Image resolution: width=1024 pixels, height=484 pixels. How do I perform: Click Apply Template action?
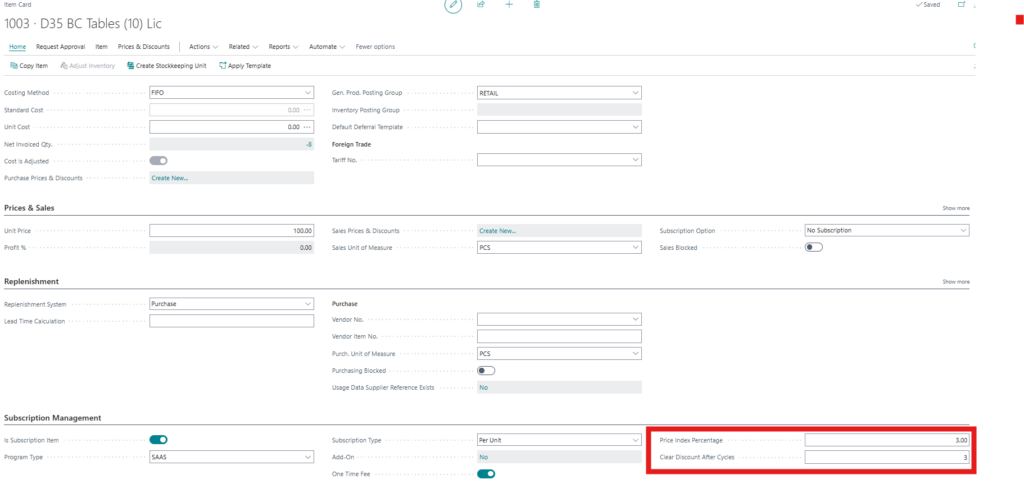pos(244,66)
